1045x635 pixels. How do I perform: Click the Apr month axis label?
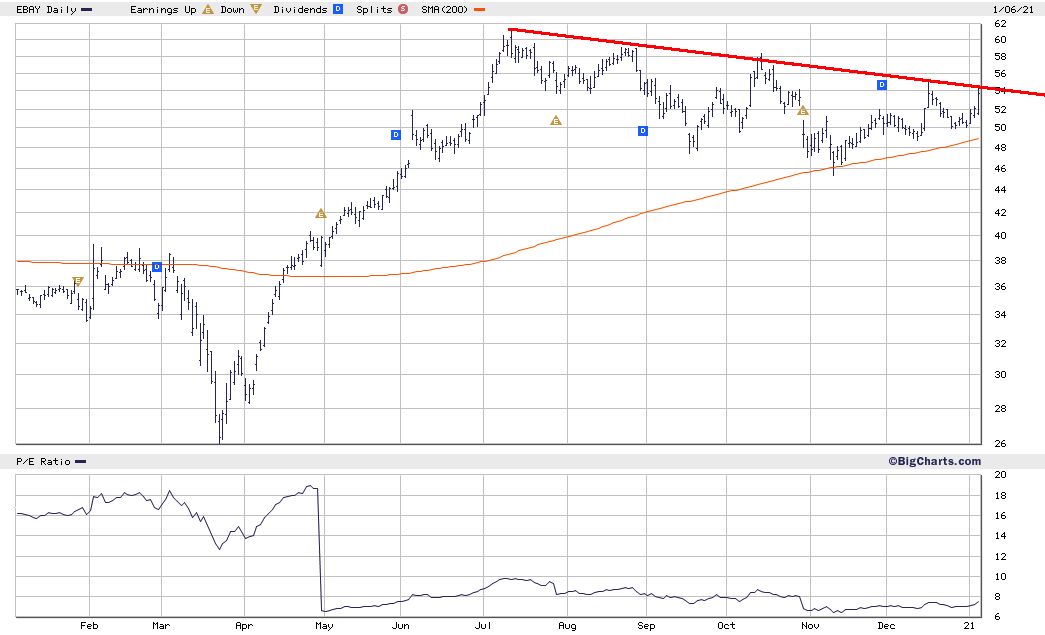coord(245,626)
